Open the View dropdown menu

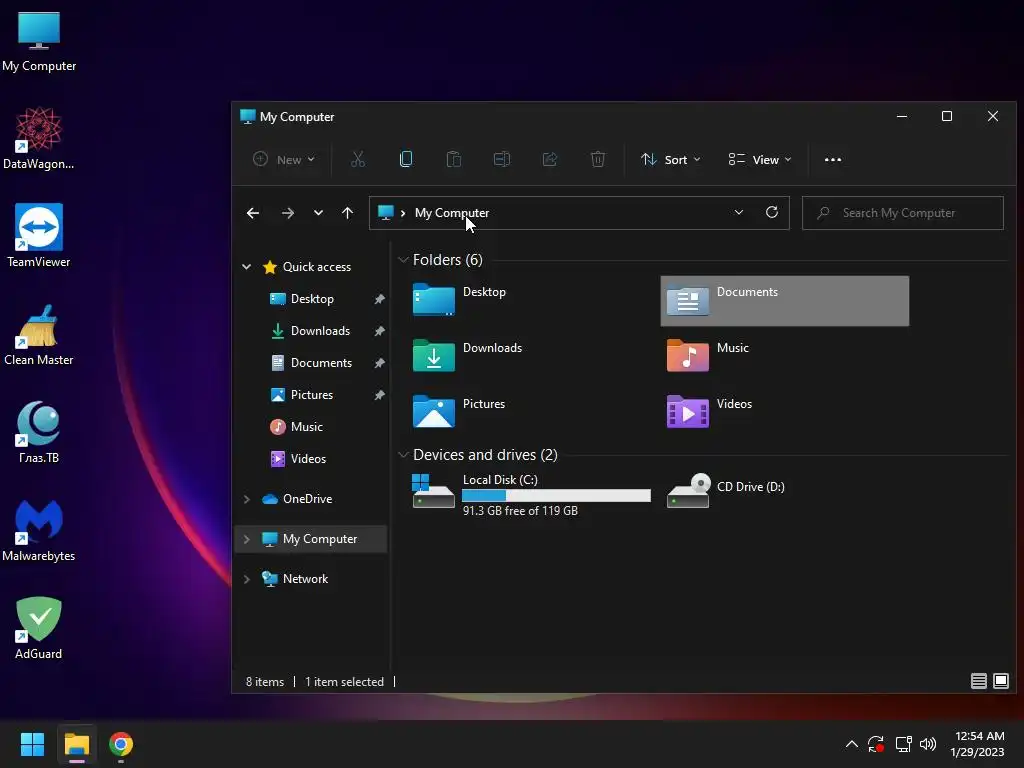click(x=760, y=159)
